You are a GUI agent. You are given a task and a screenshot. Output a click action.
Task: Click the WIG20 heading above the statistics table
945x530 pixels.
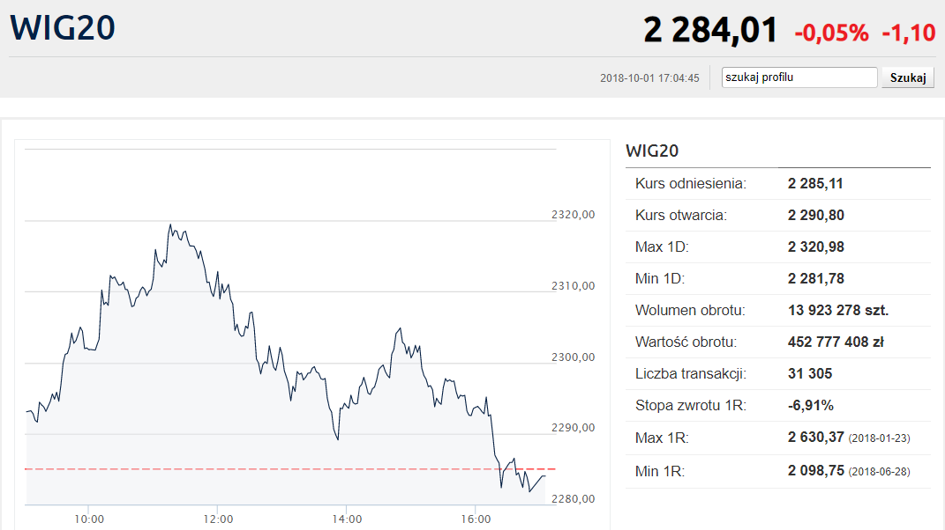click(x=652, y=151)
